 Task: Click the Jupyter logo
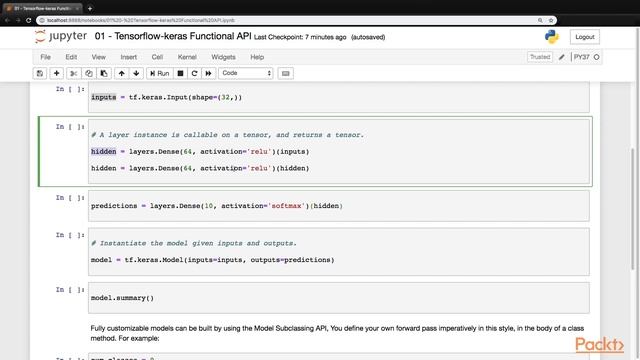(61, 37)
